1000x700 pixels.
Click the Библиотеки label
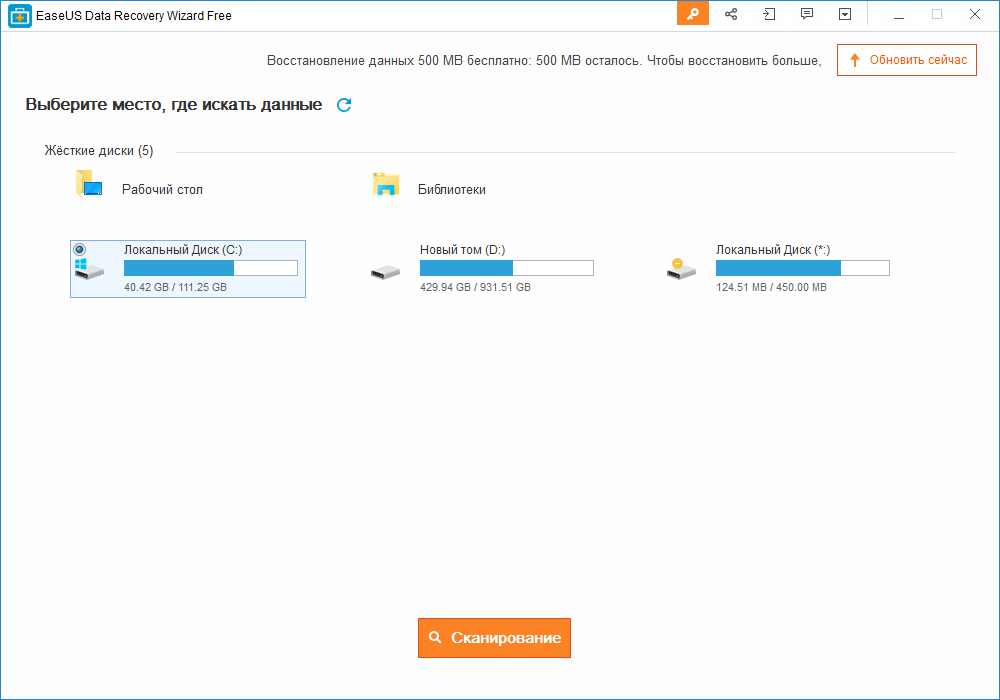(452, 189)
